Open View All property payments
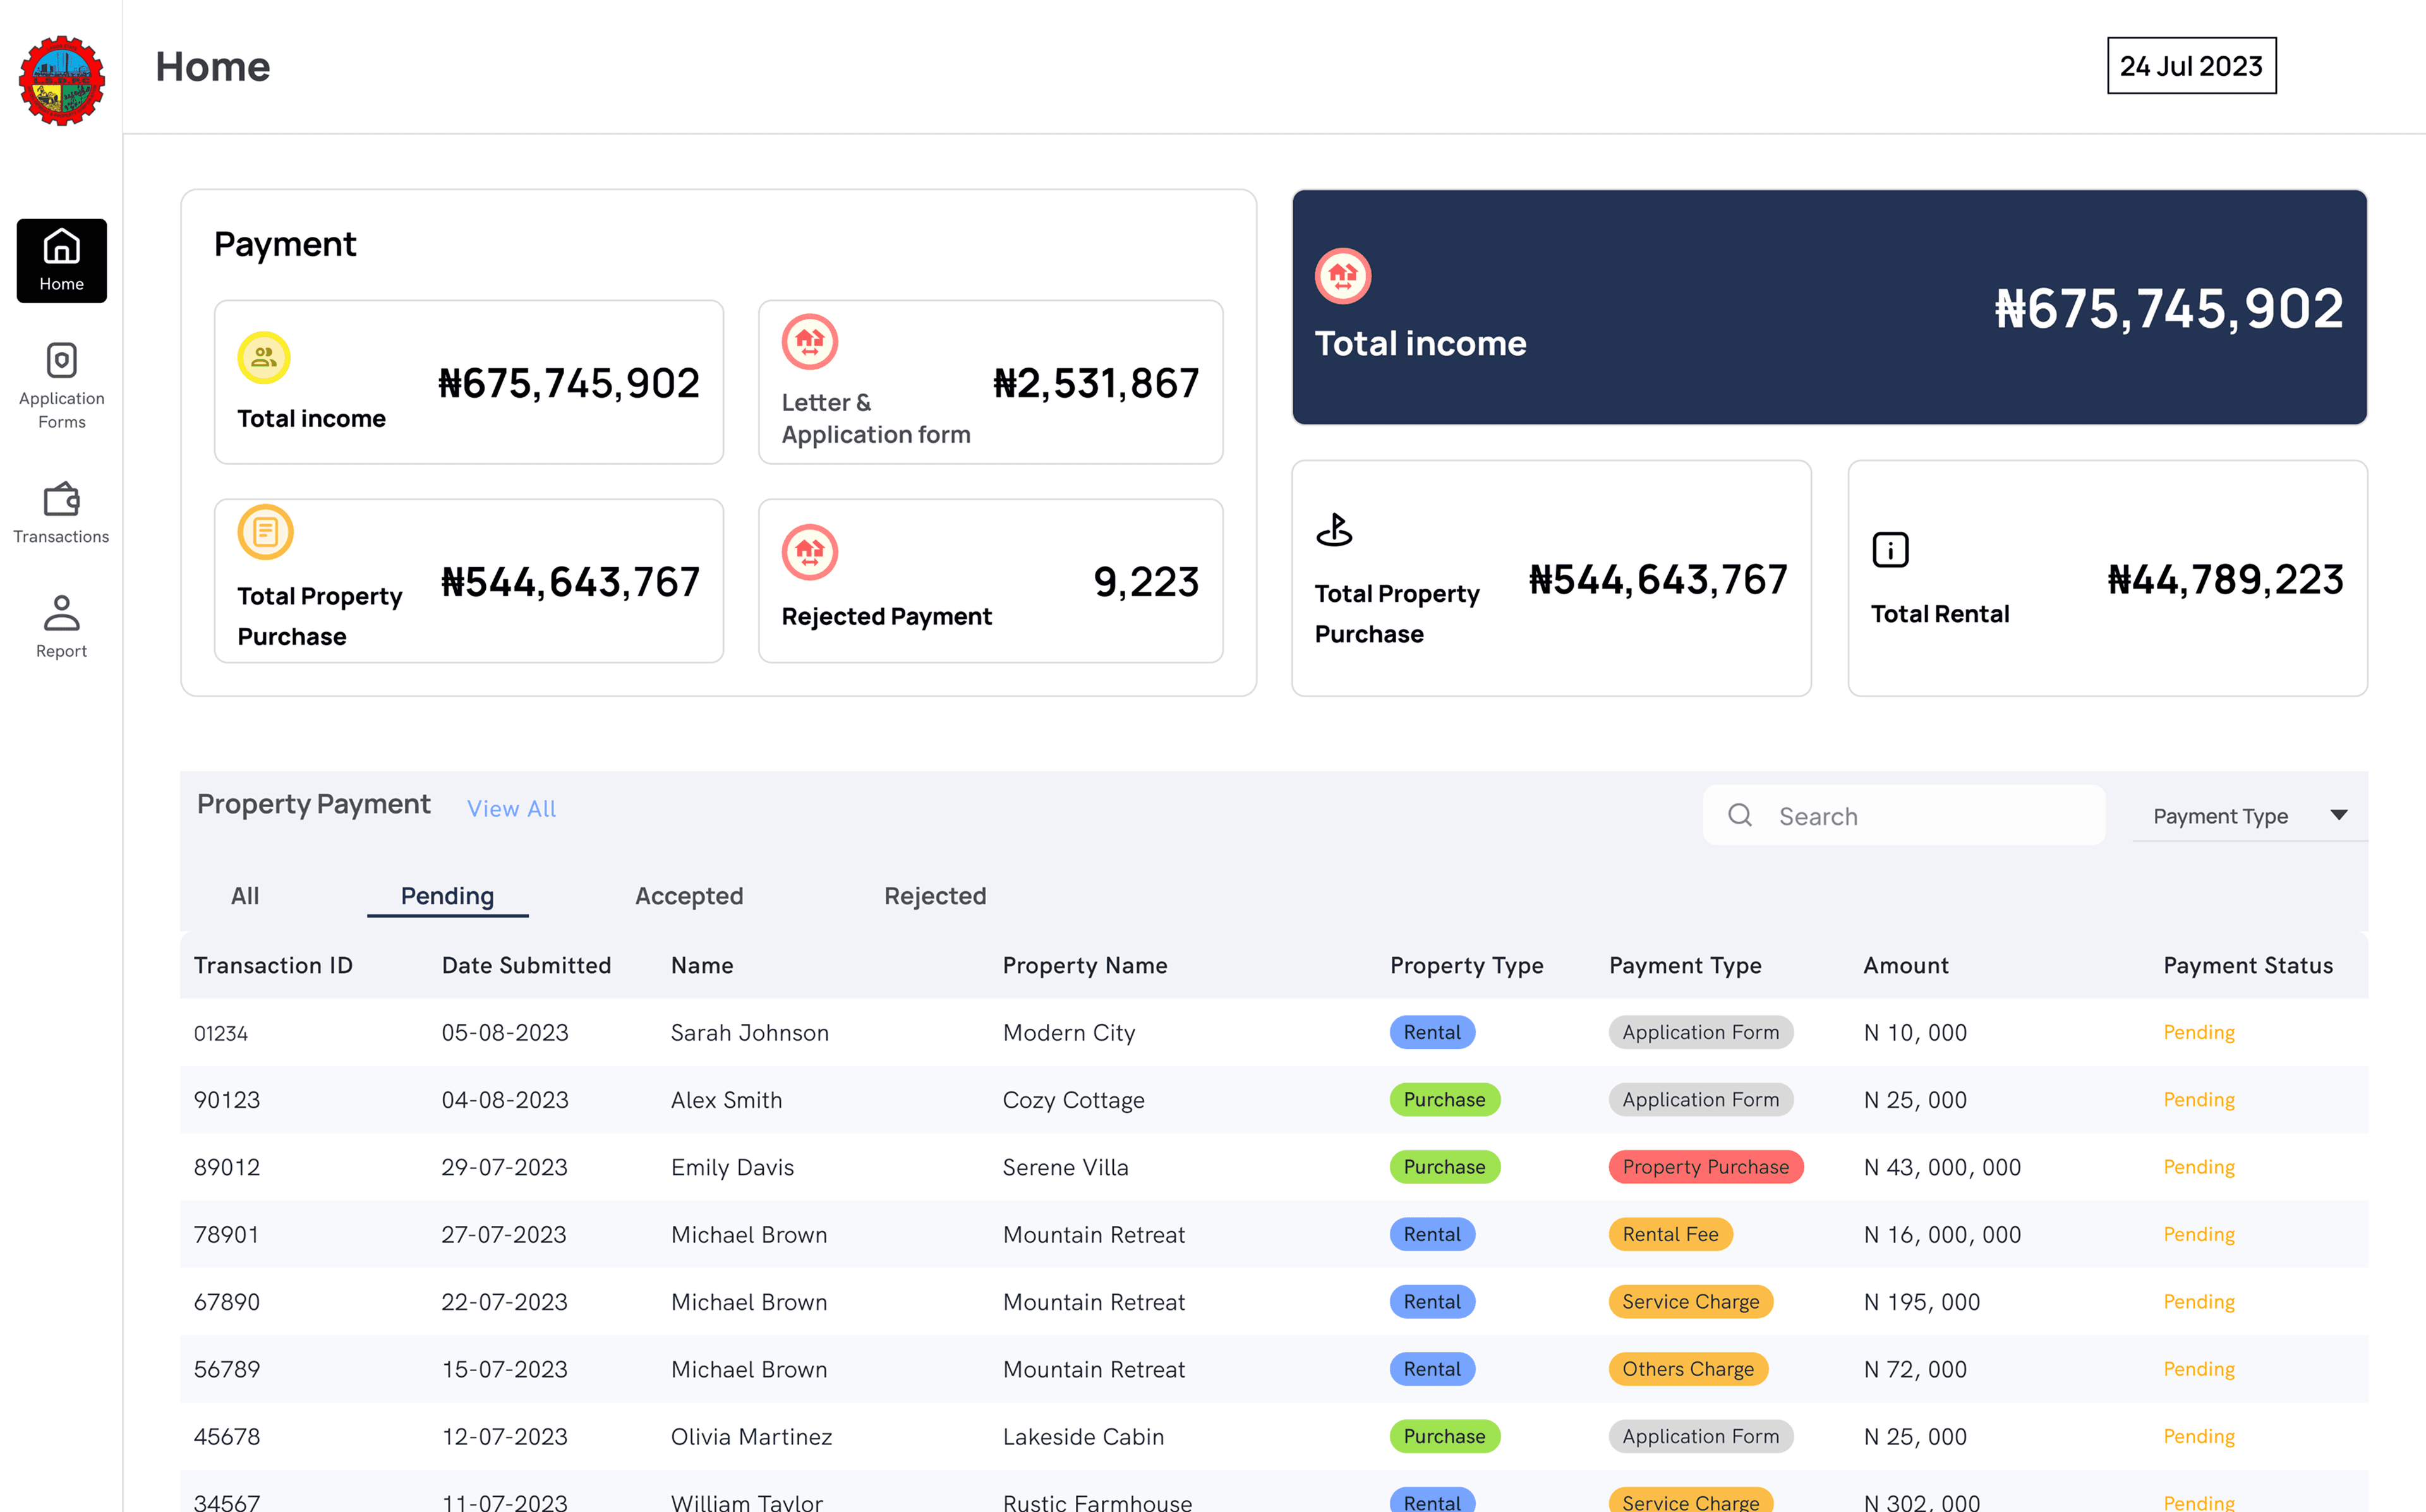 tap(511, 808)
